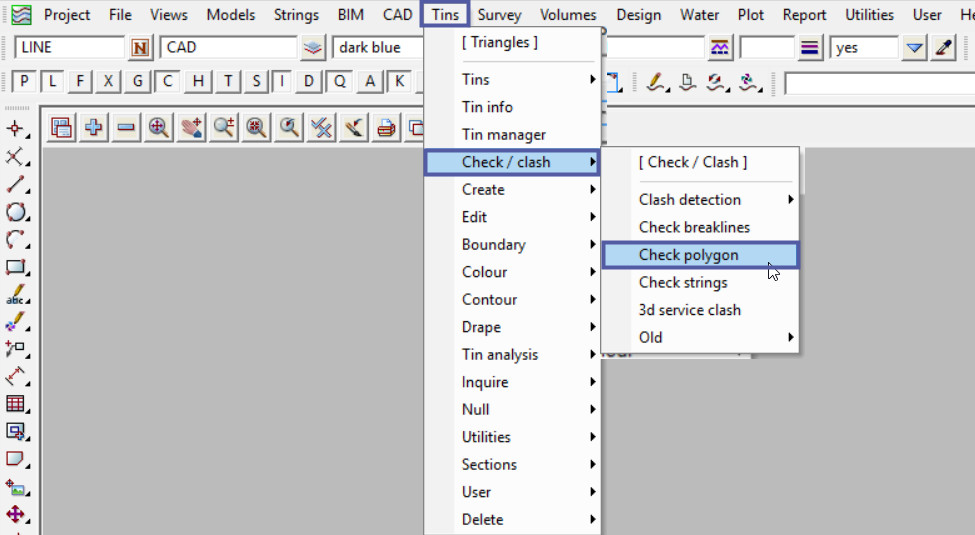This screenshot has height=535, width=975.
Task: Open the model layers icon beside CAD field
Action: tap(314, 48)
